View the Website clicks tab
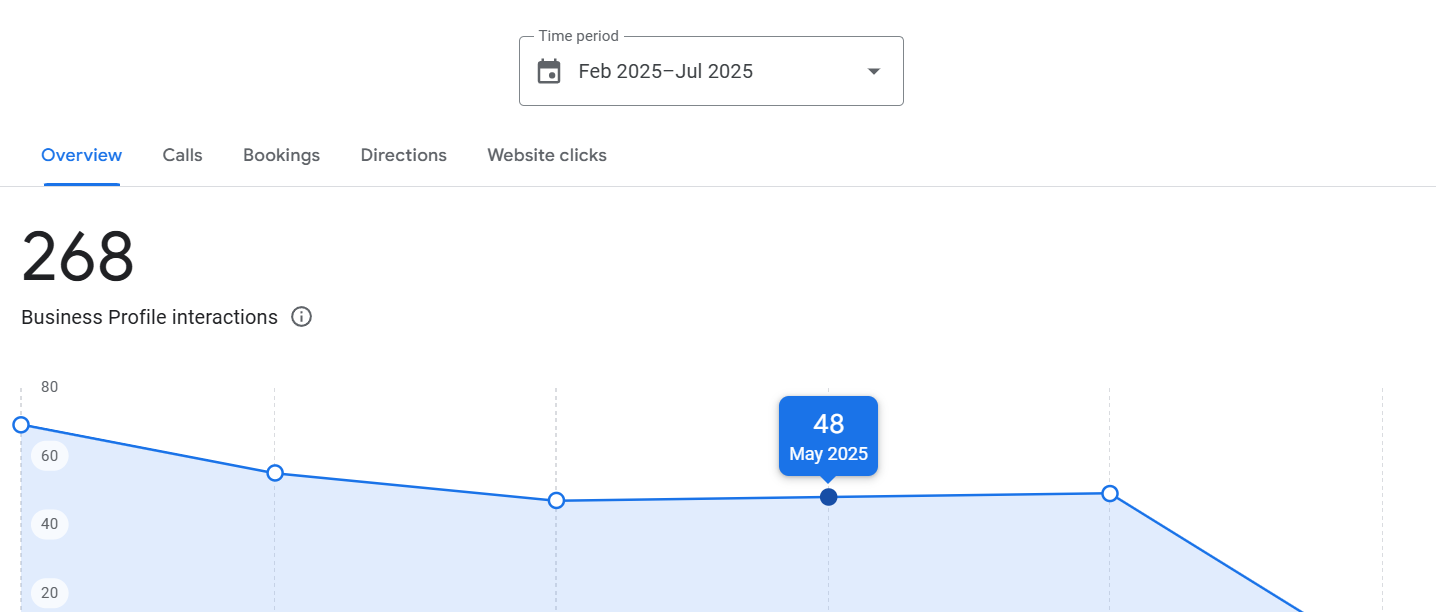 pyautogui.click(x=547, y=155)
